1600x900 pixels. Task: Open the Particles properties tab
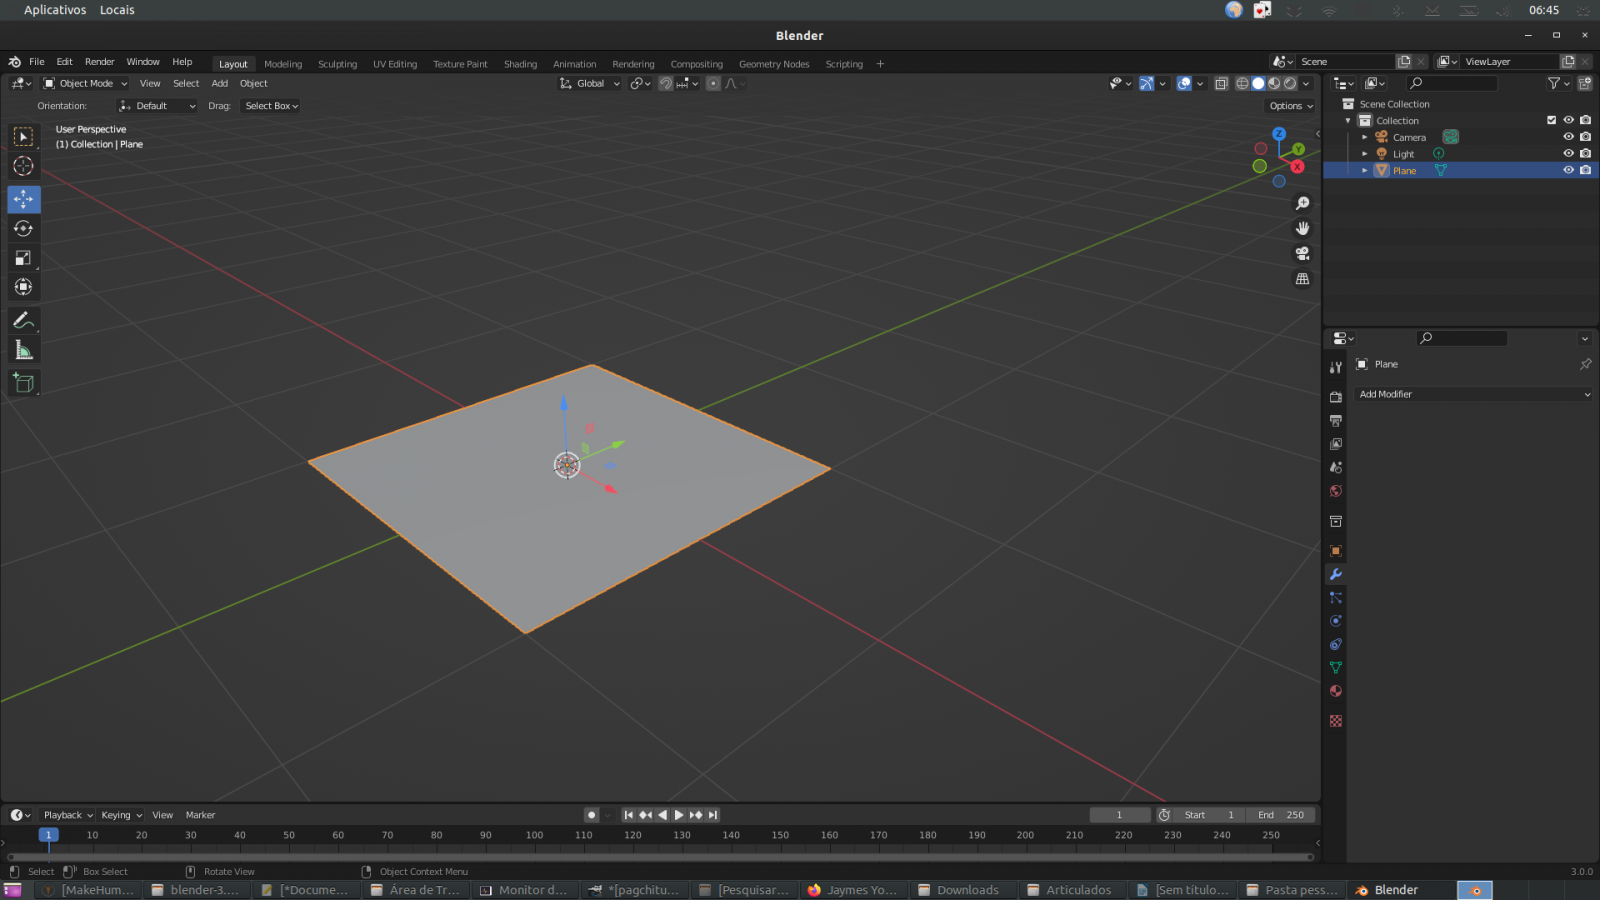pos(1335,597)
